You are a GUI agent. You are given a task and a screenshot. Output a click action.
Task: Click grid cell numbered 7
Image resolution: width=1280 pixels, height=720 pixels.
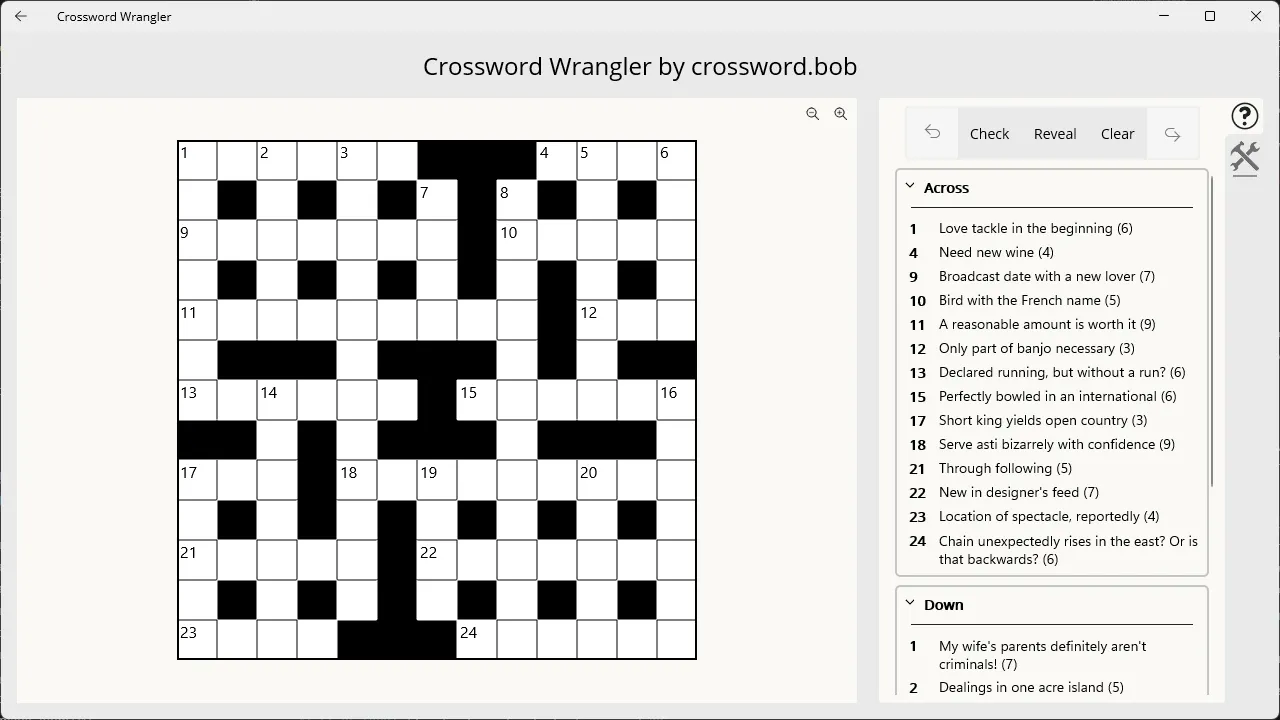point(437,201)
